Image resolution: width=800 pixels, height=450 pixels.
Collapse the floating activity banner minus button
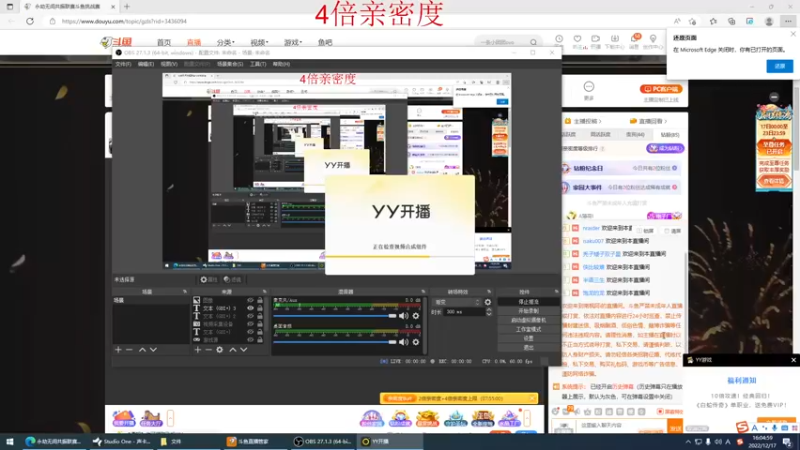pos(774,97)
